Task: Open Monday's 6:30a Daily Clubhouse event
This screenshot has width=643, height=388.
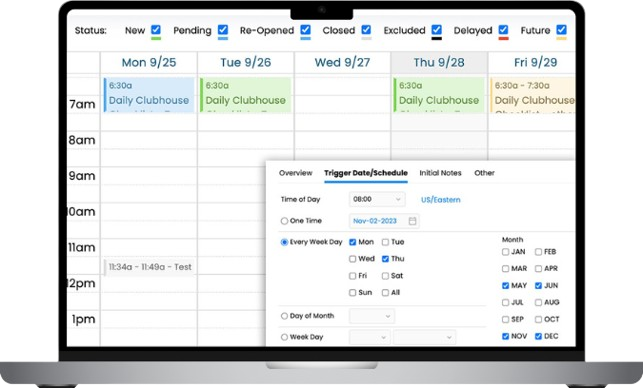Action: click(x=149, y=95)
